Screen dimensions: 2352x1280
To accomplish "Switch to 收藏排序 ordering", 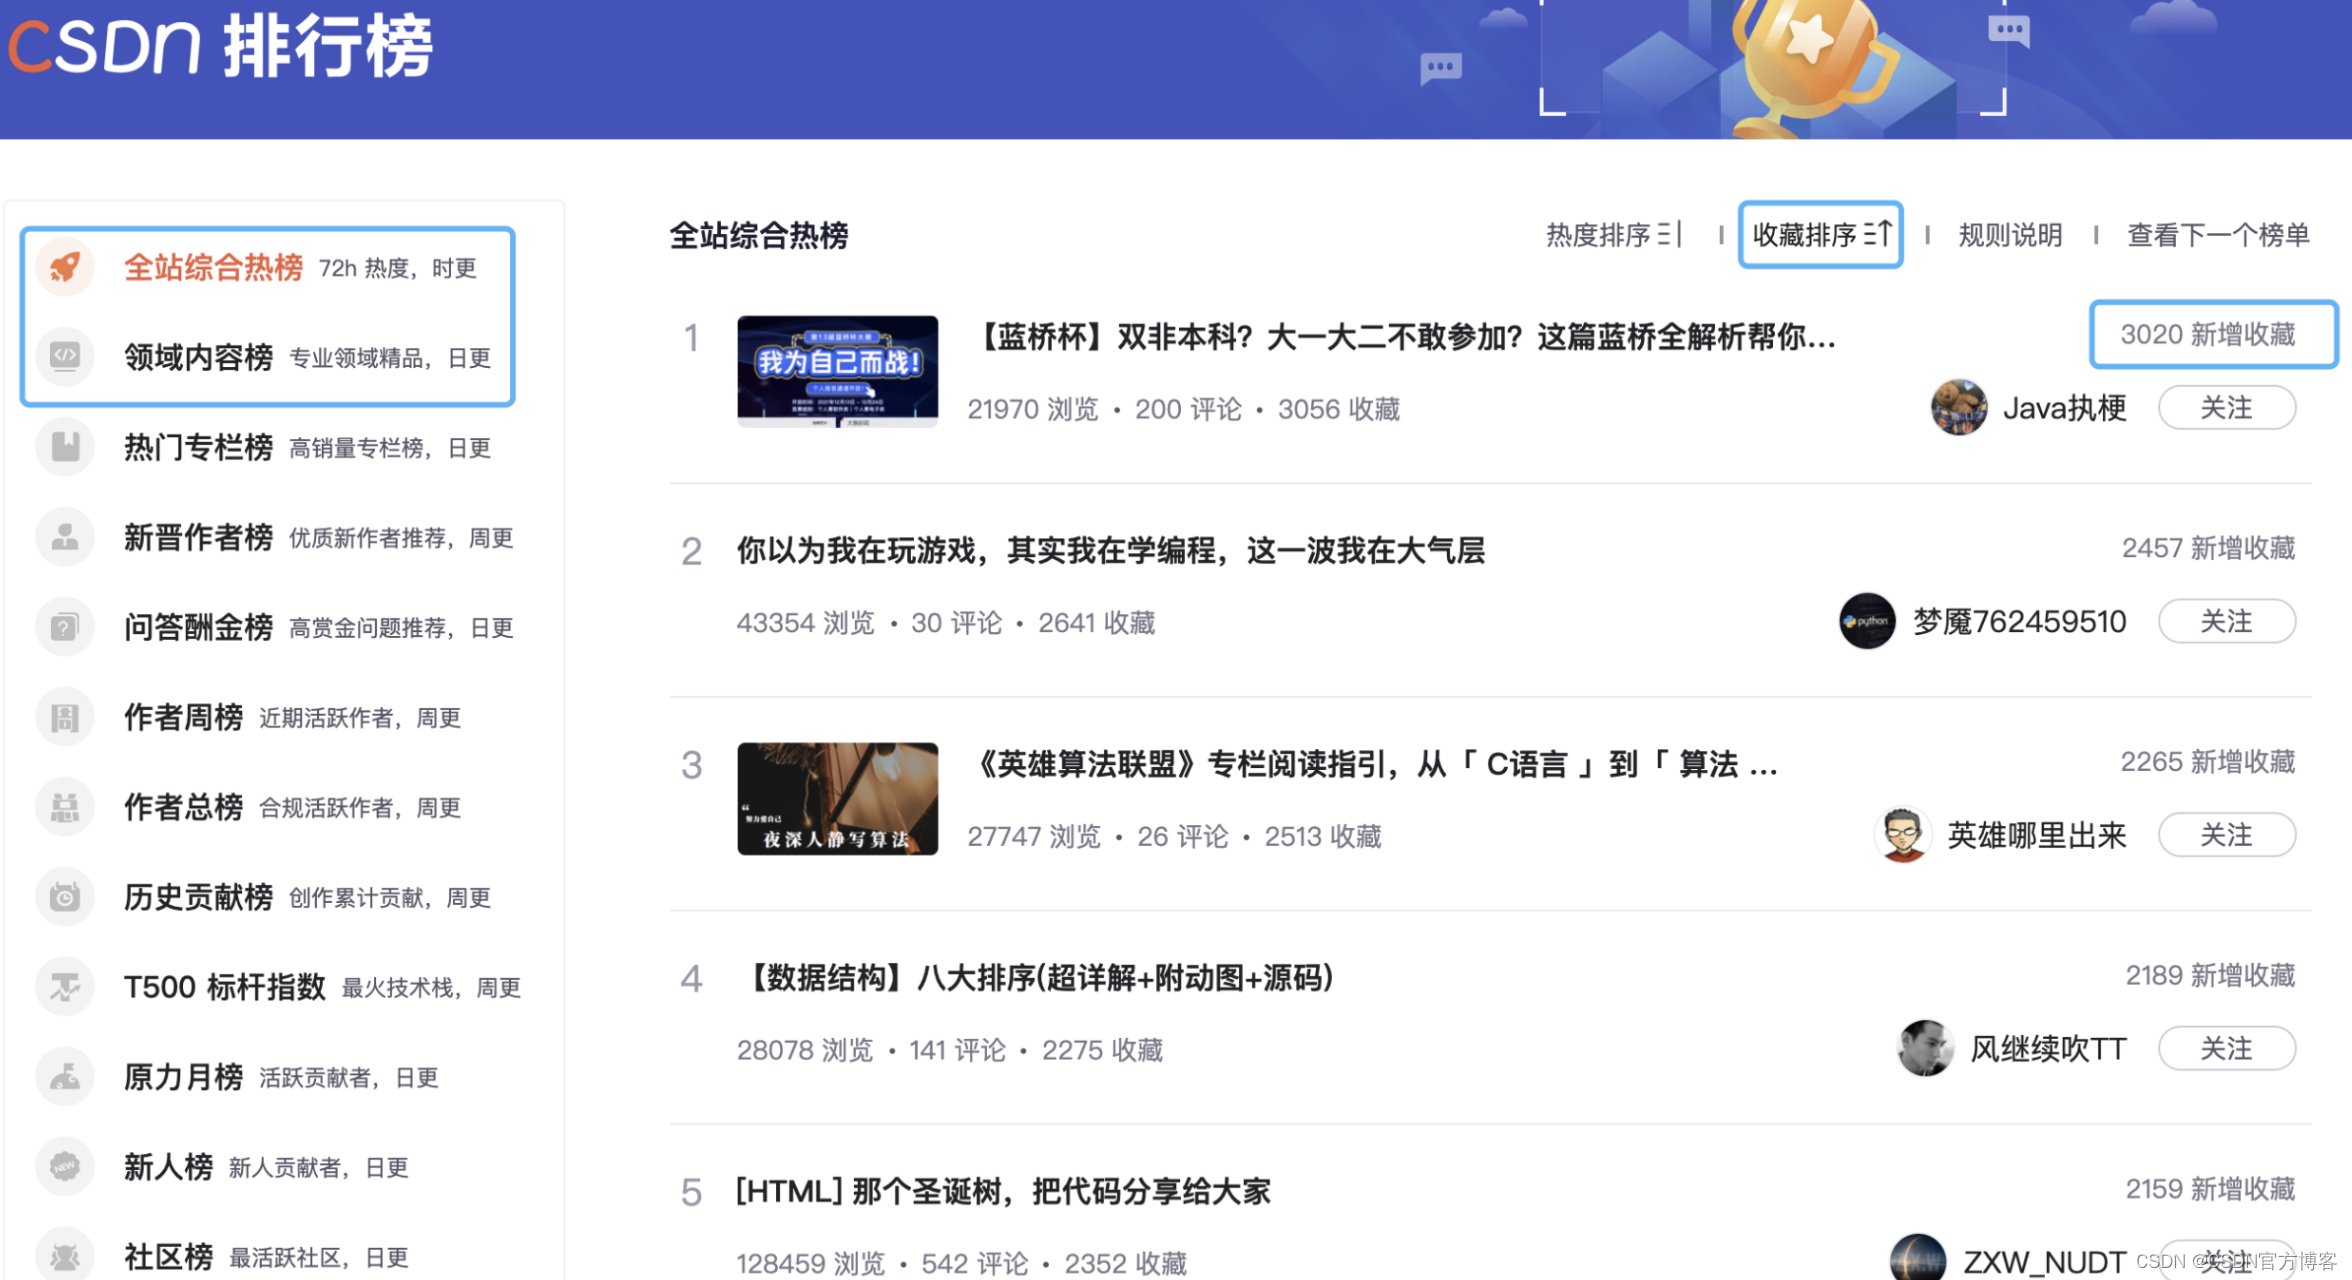I will coord(1820,235).
